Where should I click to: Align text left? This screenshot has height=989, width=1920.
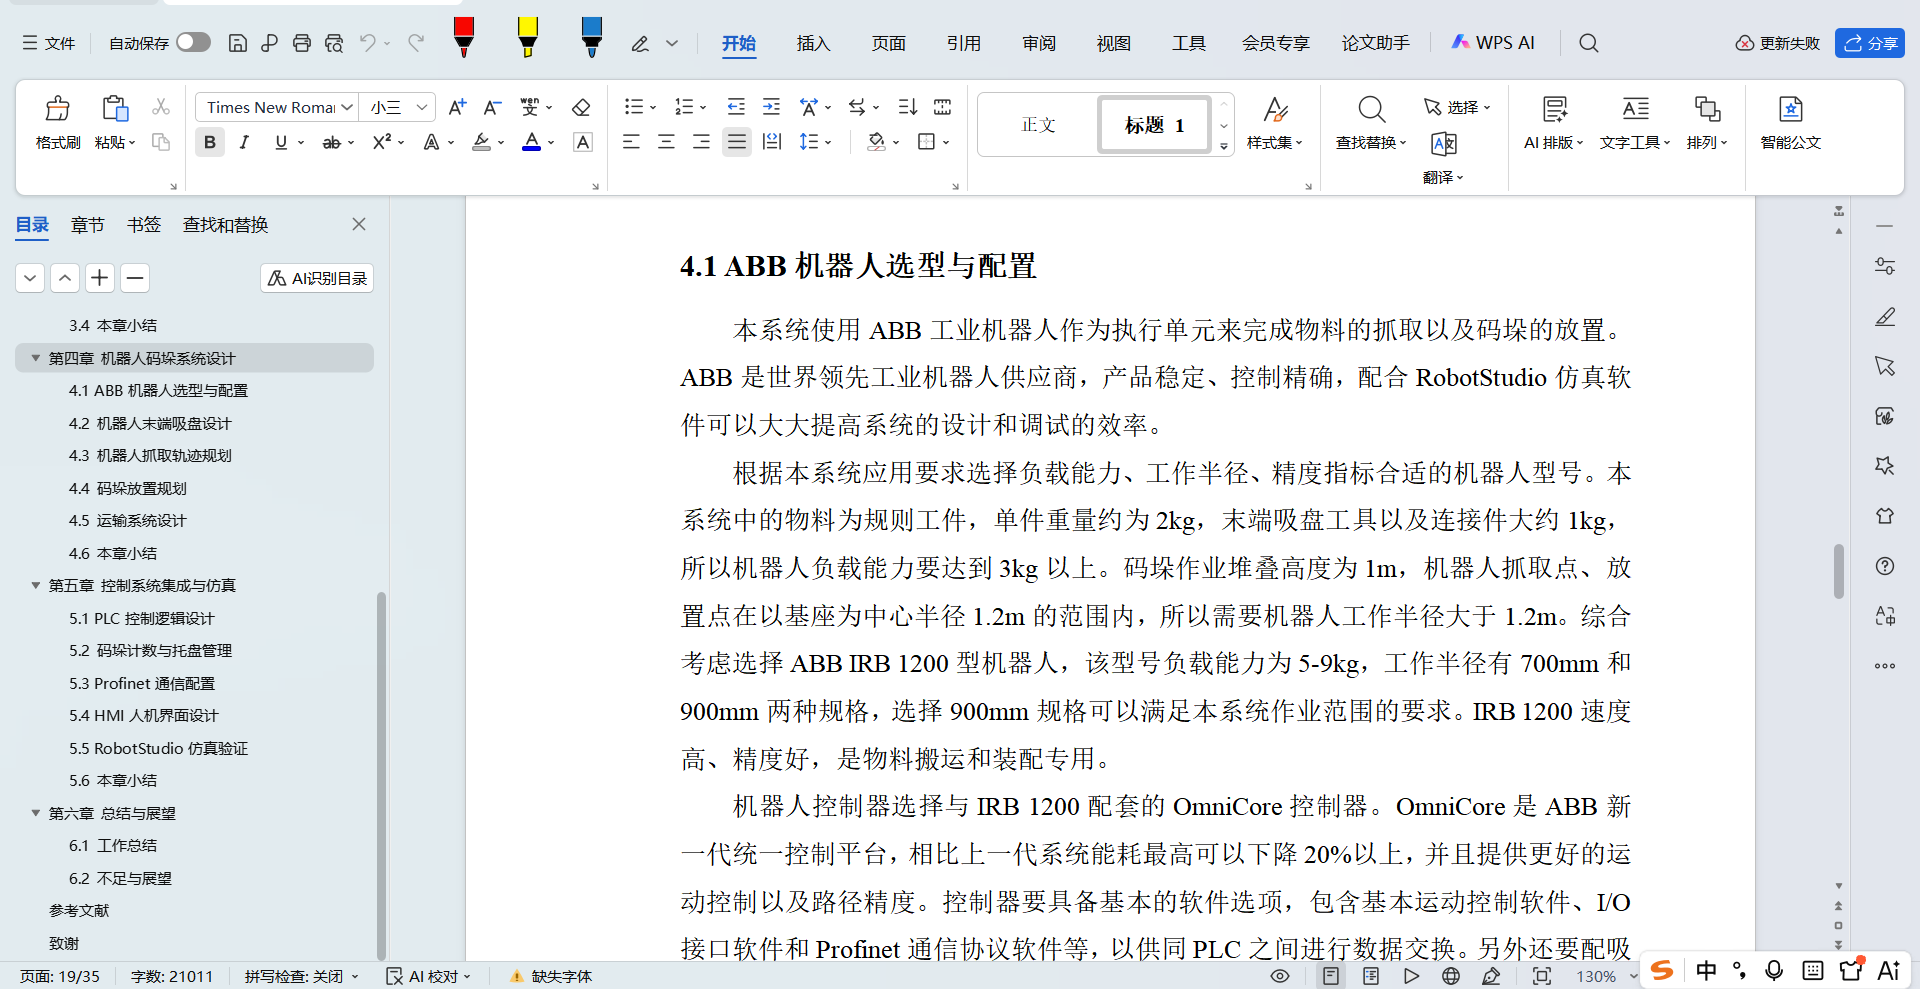click(x=631, y=142)
